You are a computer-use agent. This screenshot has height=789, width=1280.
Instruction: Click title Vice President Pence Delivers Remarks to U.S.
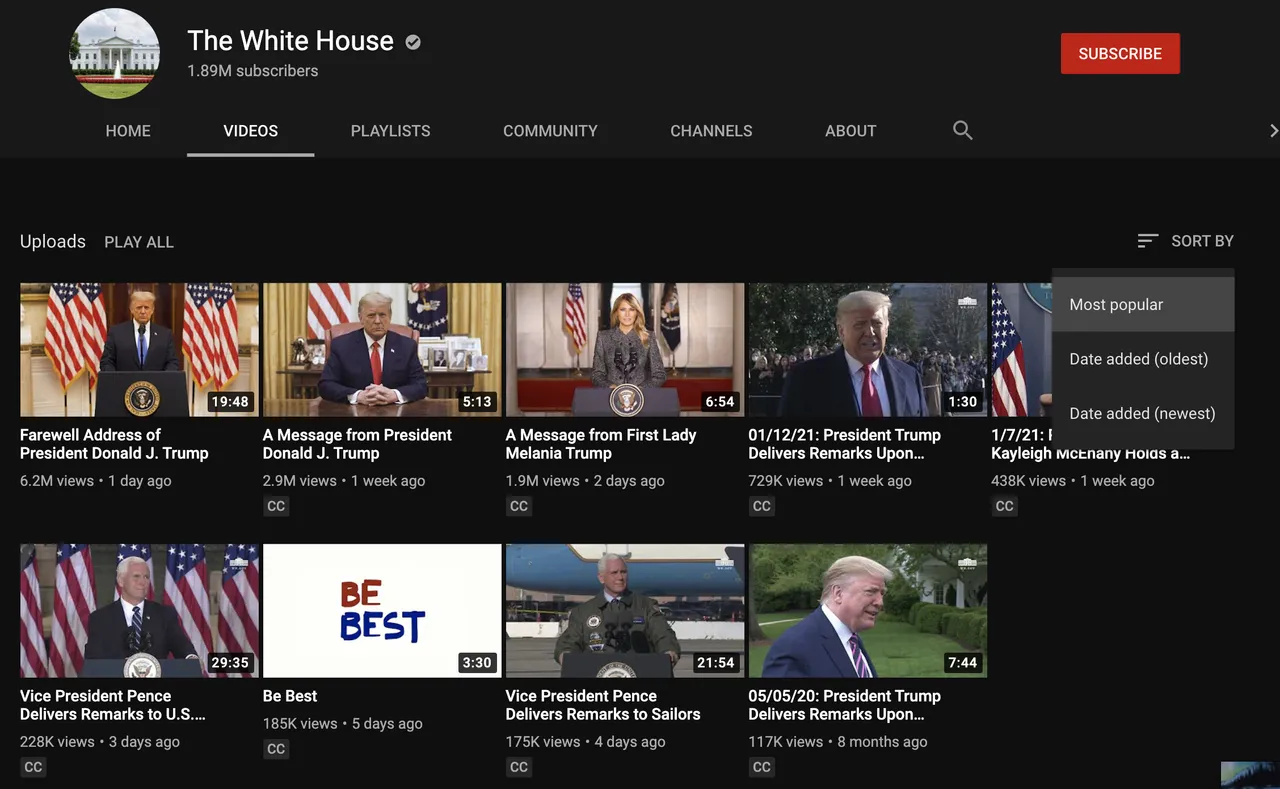[113, 705]
